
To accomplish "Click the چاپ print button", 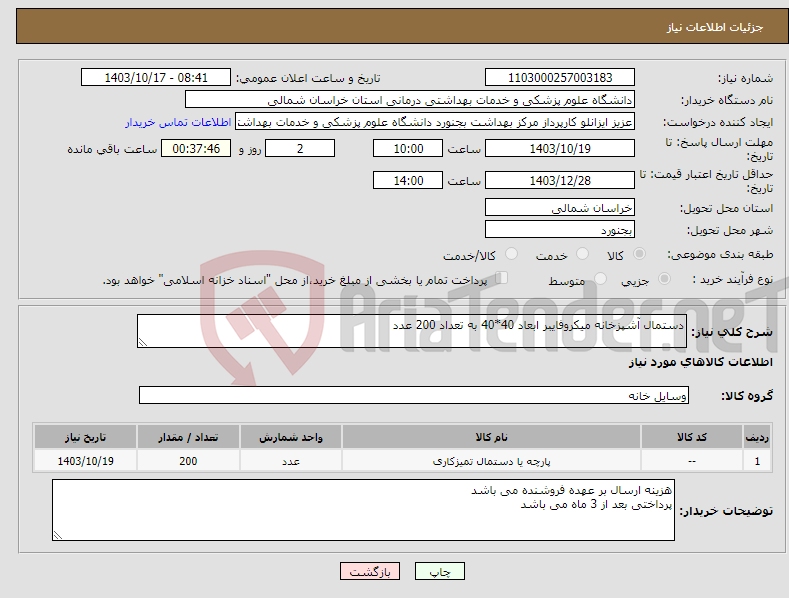I will click(x=440, y=571).
